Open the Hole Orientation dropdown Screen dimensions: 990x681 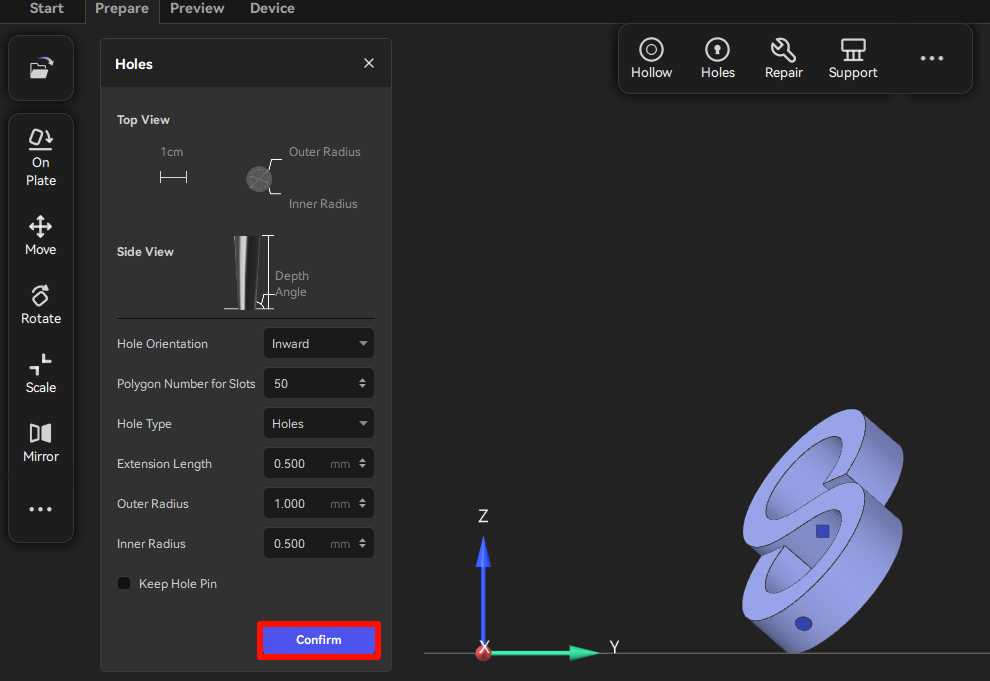(319, 343)
